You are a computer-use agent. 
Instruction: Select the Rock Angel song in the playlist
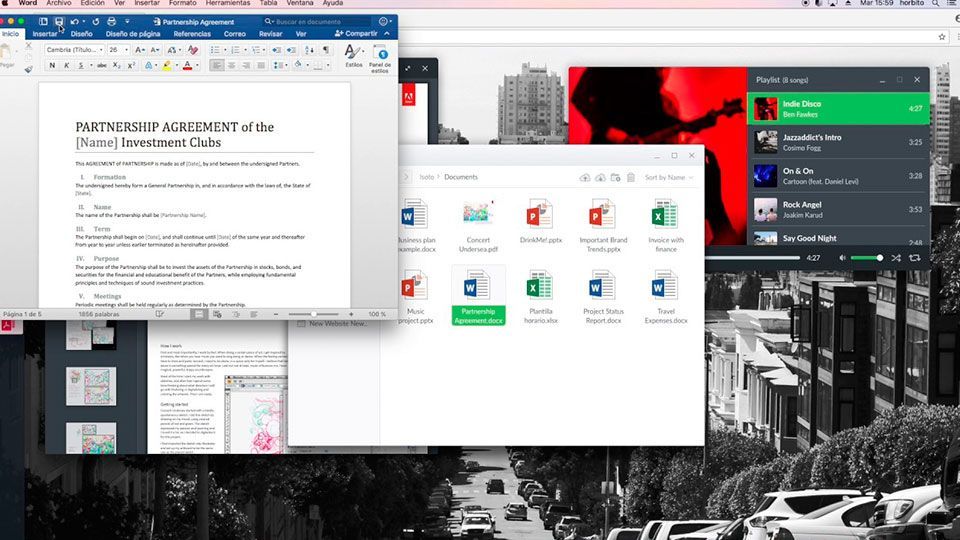point(838,209)
